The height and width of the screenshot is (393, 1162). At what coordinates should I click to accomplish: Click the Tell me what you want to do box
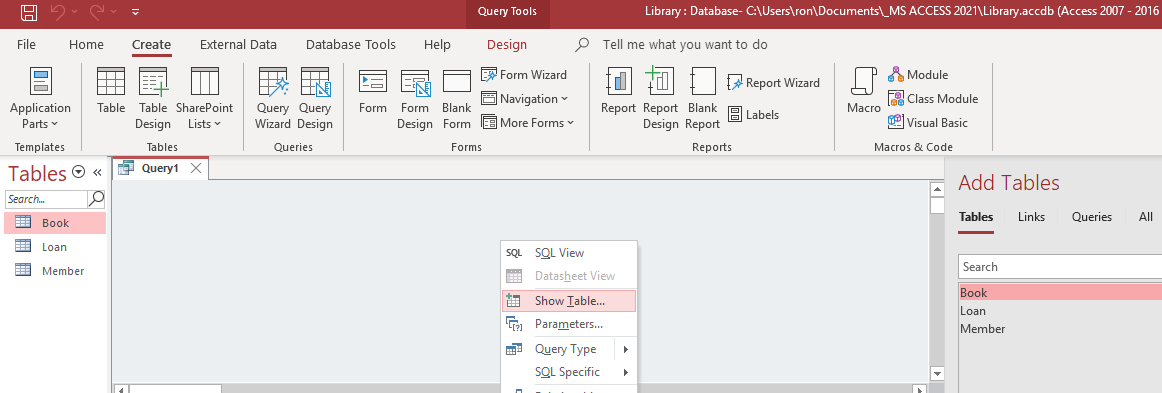(x=685, y=44)
